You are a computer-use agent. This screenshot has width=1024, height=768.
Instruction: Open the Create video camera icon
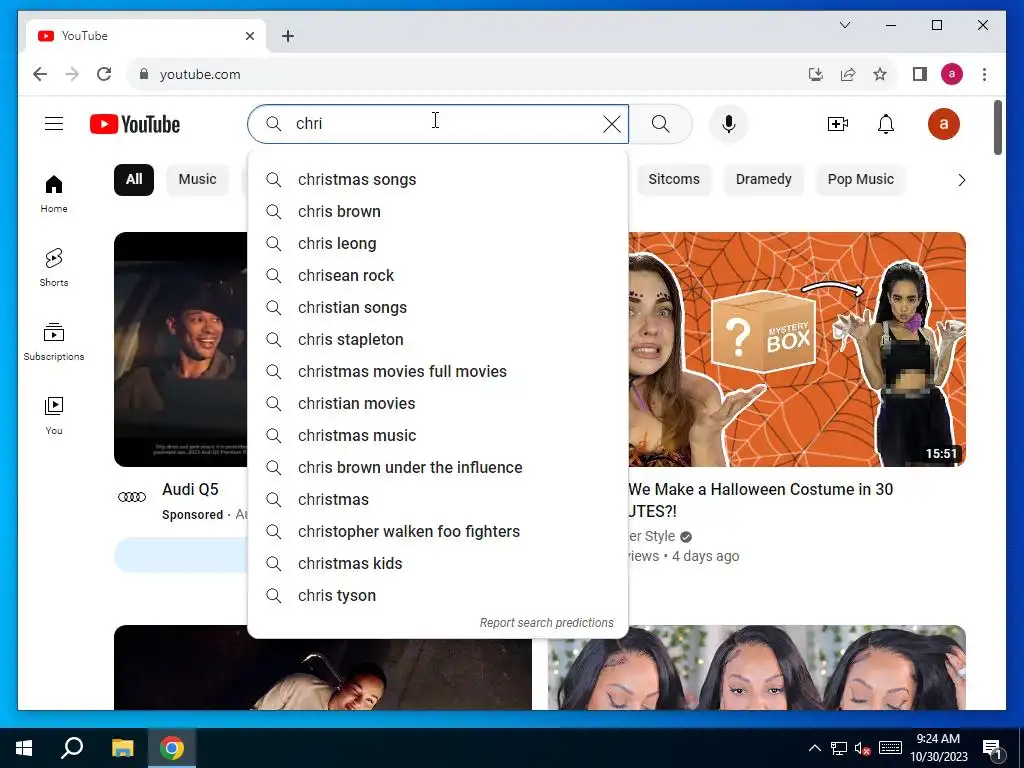click(837, 124)
